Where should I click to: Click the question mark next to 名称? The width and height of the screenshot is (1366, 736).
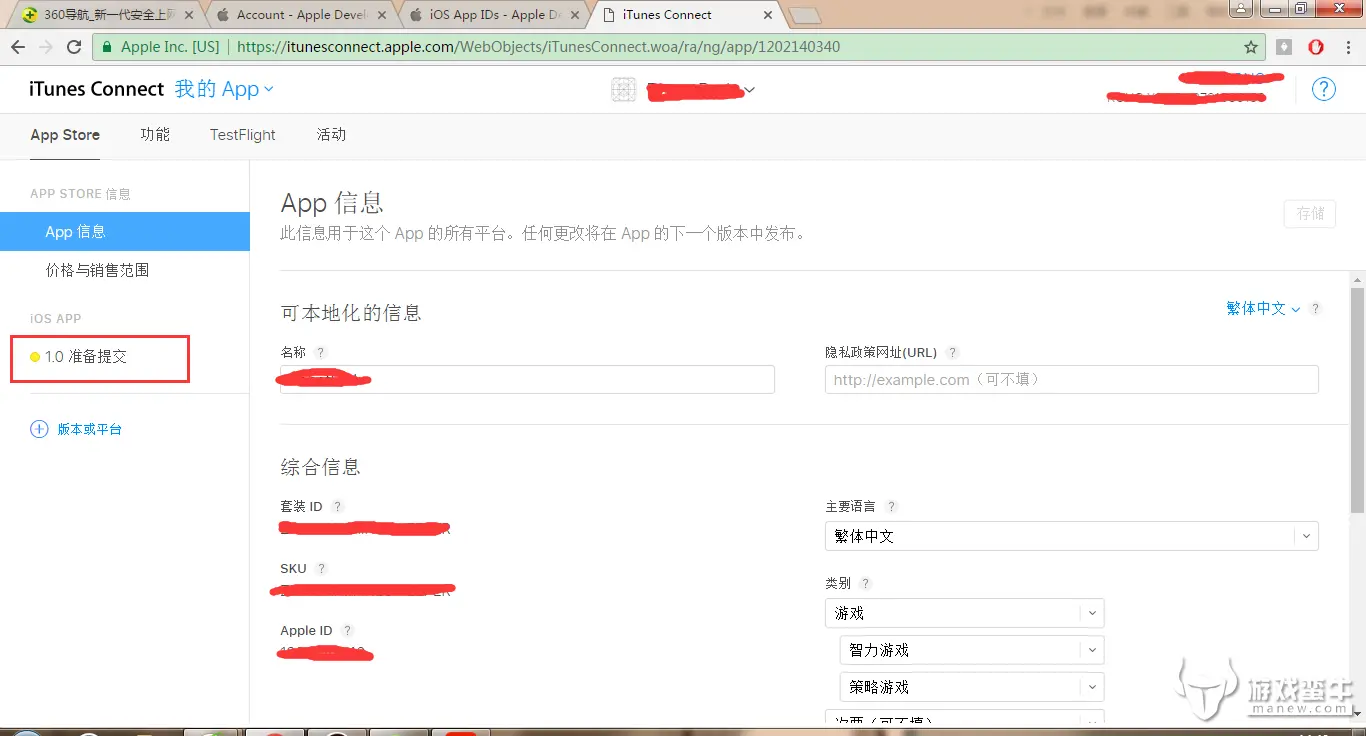[320, 352]
